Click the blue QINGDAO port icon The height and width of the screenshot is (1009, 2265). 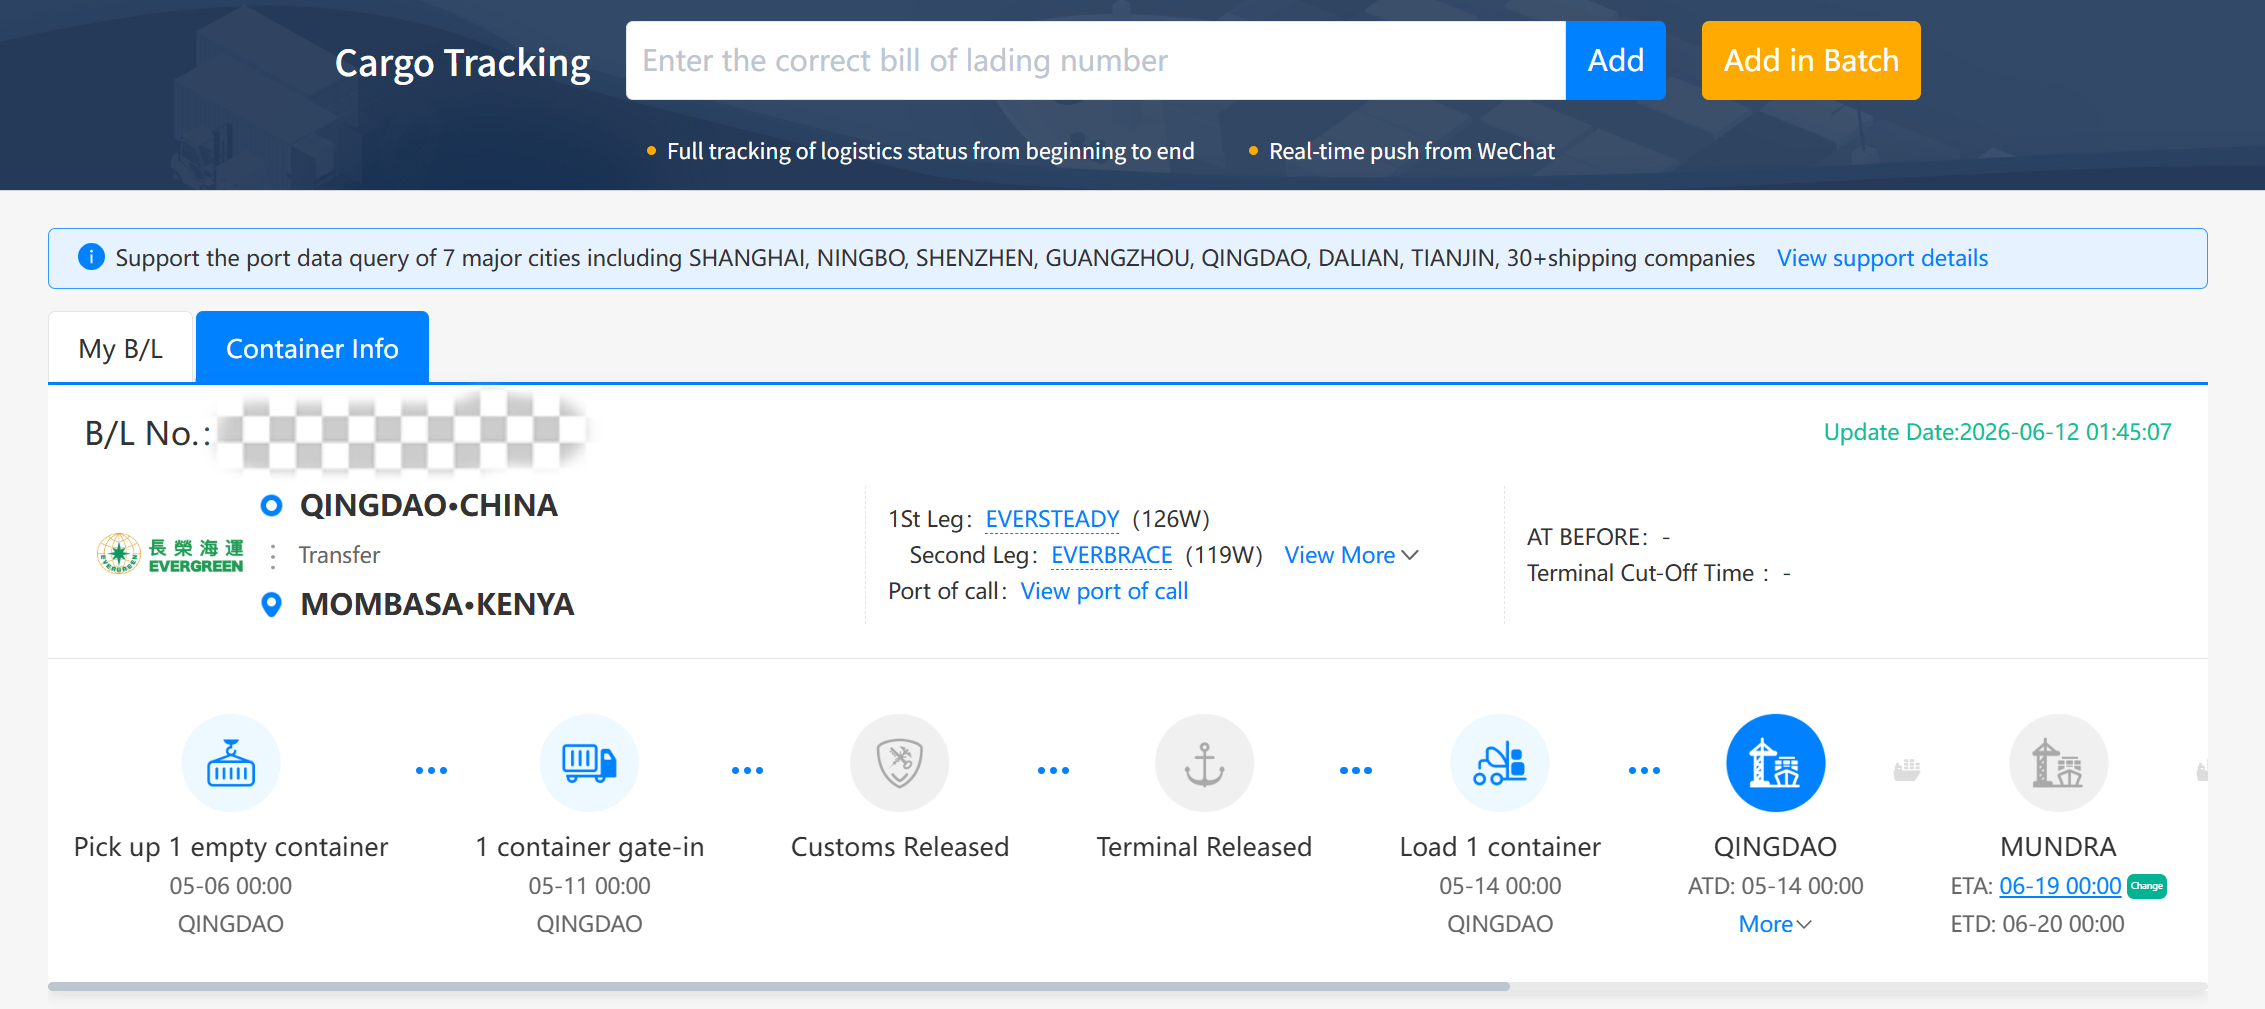pos(1775,763)
